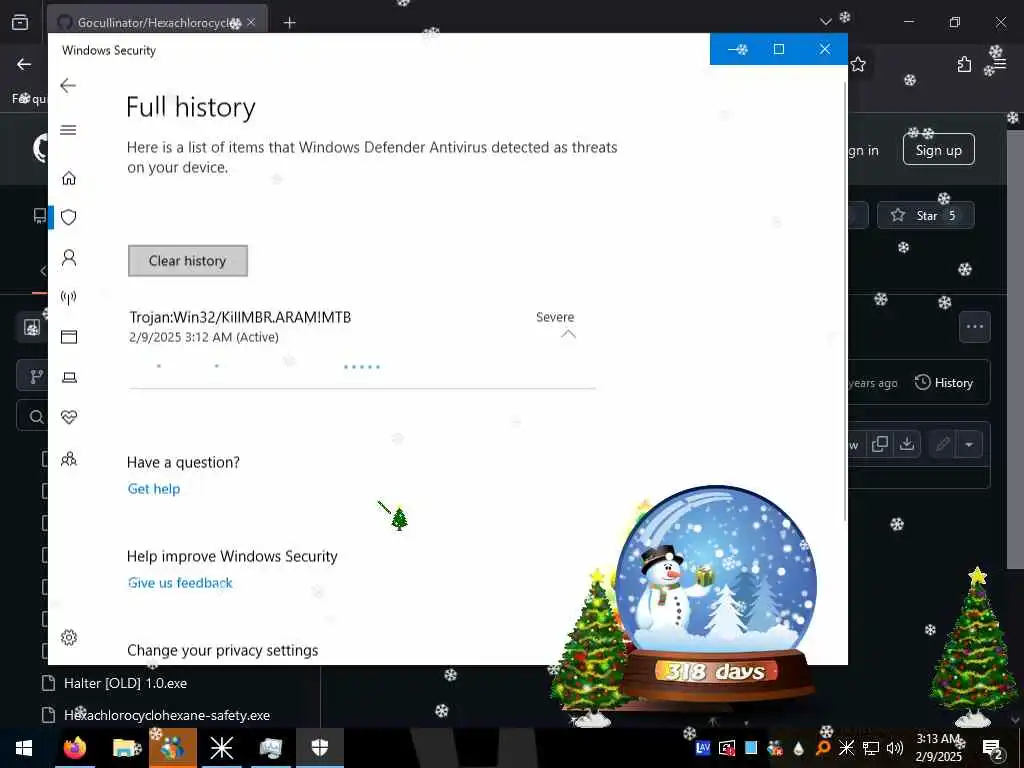Open the taskbar clock showing 3:13 AM

938,748
